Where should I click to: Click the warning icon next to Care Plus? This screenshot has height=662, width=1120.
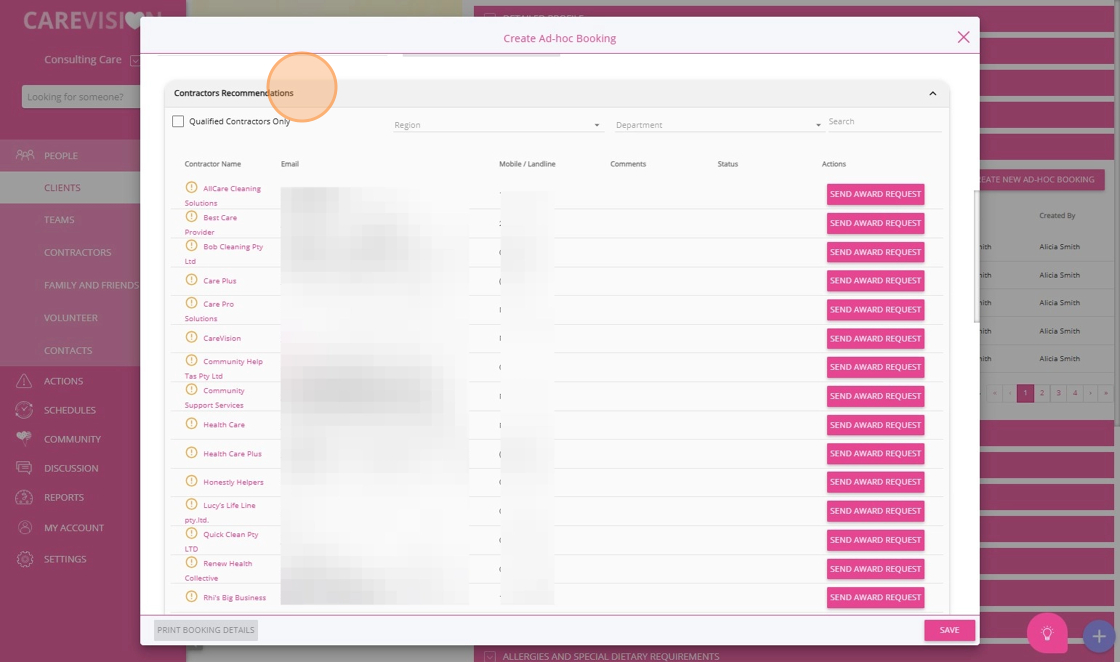191,280
